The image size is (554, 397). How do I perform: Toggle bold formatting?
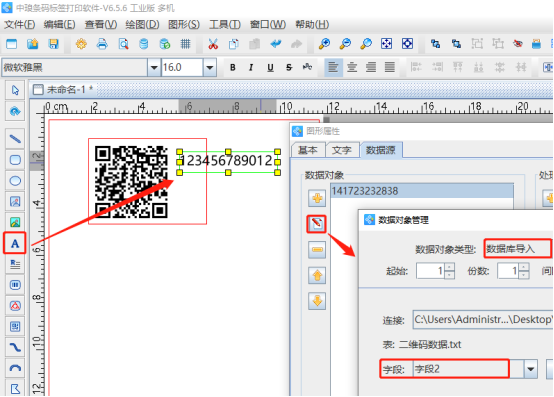232,67
